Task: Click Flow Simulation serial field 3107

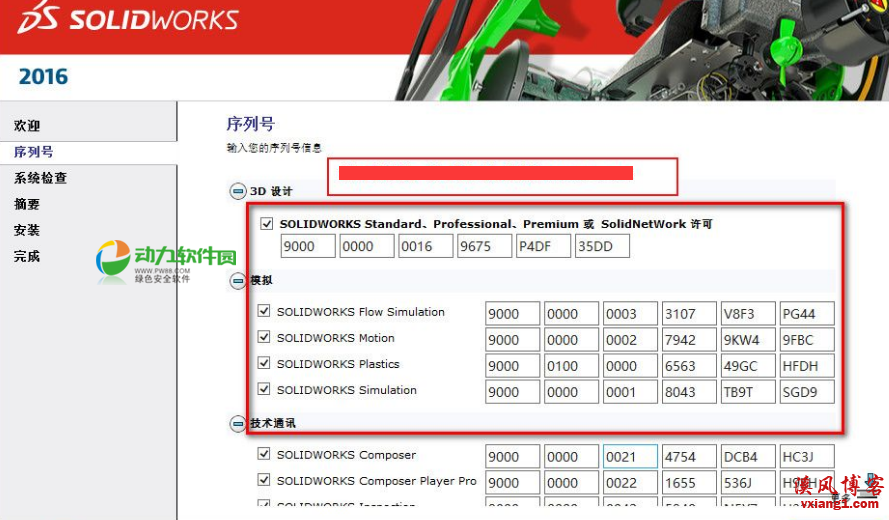Action: click(x=689, y=314)
